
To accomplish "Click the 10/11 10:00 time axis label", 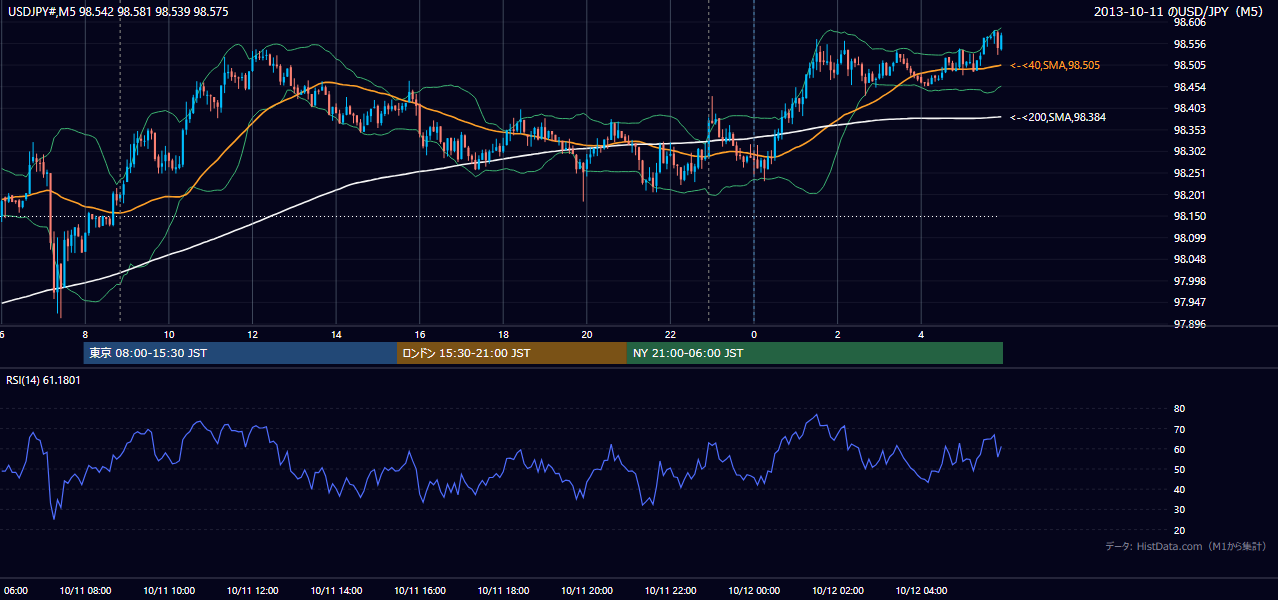I will (x=169, y=591).
